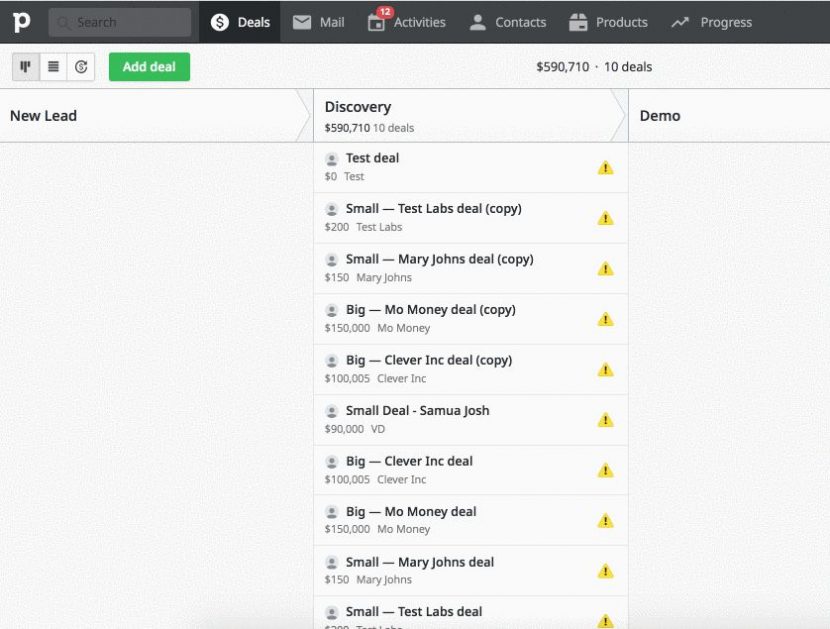Click the Discovery stage header

(357, 107)
